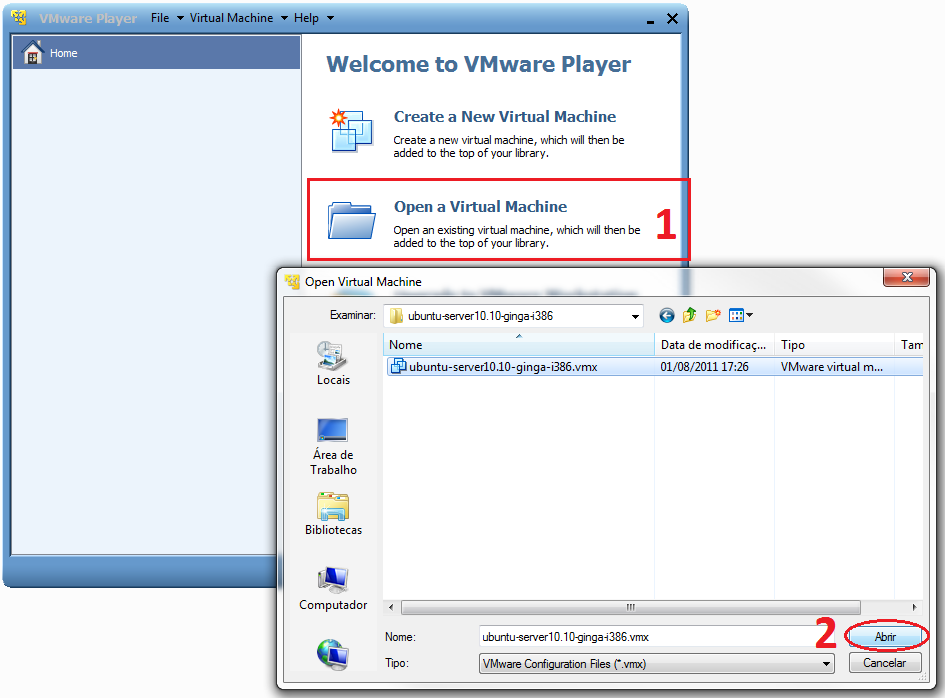Click the Home house icon in VMware Player
Viewport: 945px width, 698px height.
point(33,52)
